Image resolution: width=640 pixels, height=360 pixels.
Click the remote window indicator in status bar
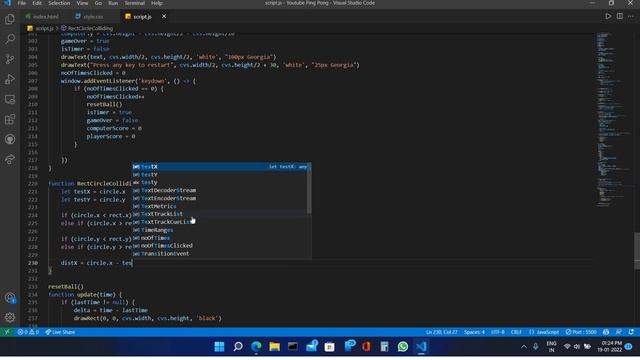[7, 332]
